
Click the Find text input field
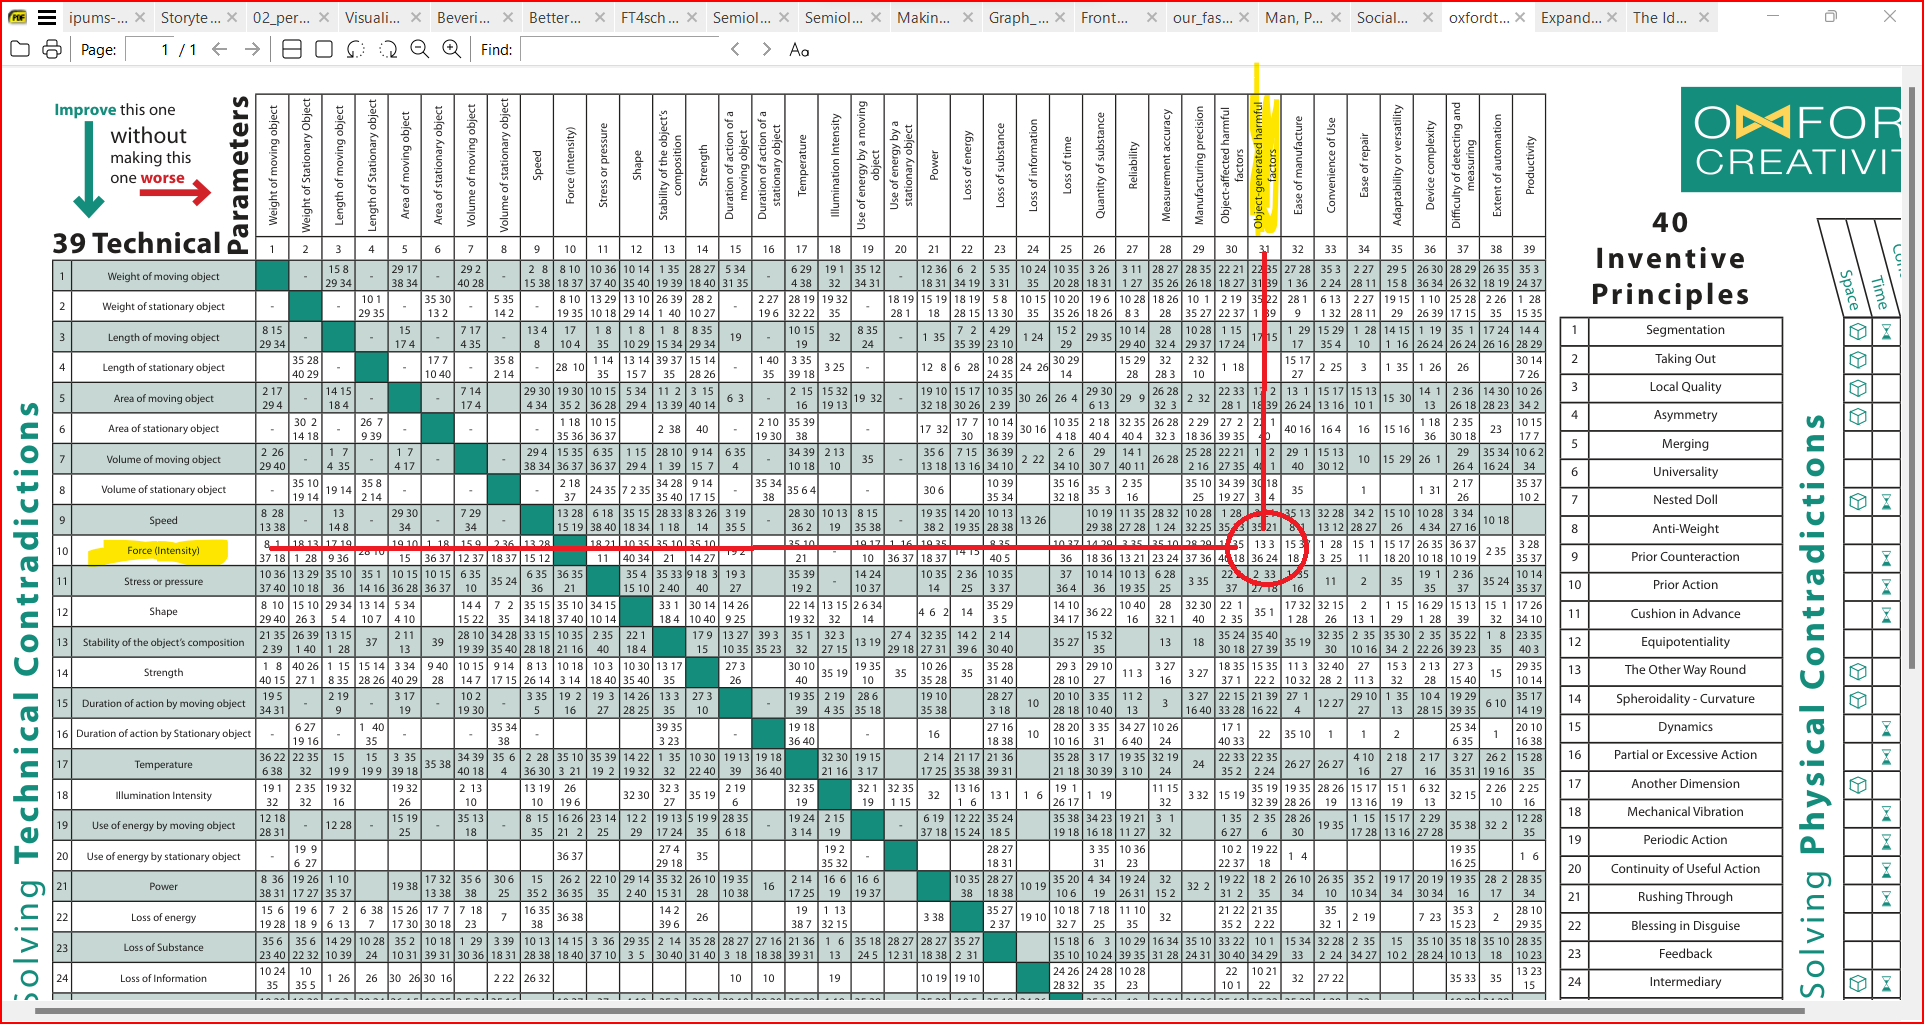(x=620, y=49)
